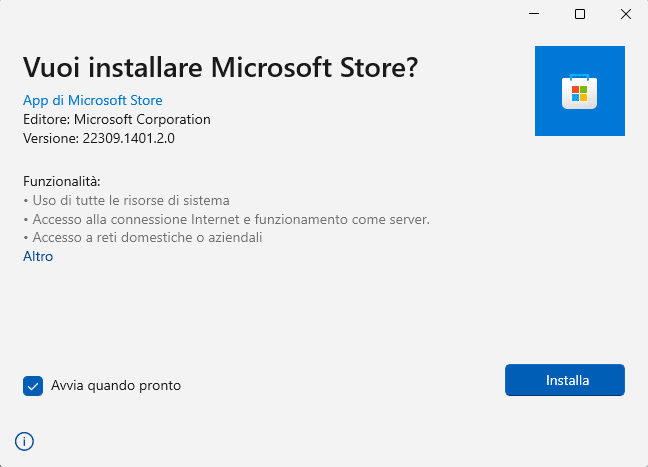Click the Microsoft Store shopping bag logo
648x467 pixels.
pos(579,91)
